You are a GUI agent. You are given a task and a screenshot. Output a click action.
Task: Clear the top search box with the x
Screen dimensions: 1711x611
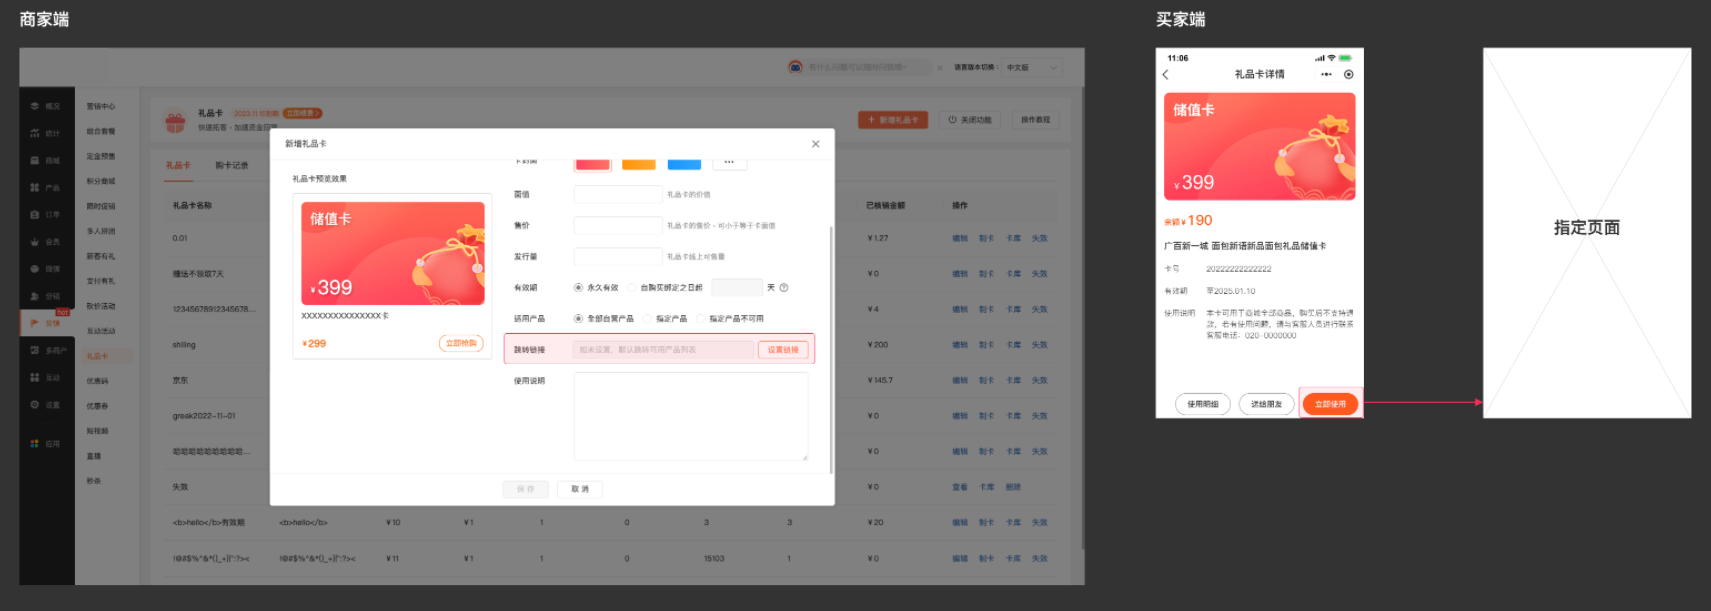click(939, 68)
